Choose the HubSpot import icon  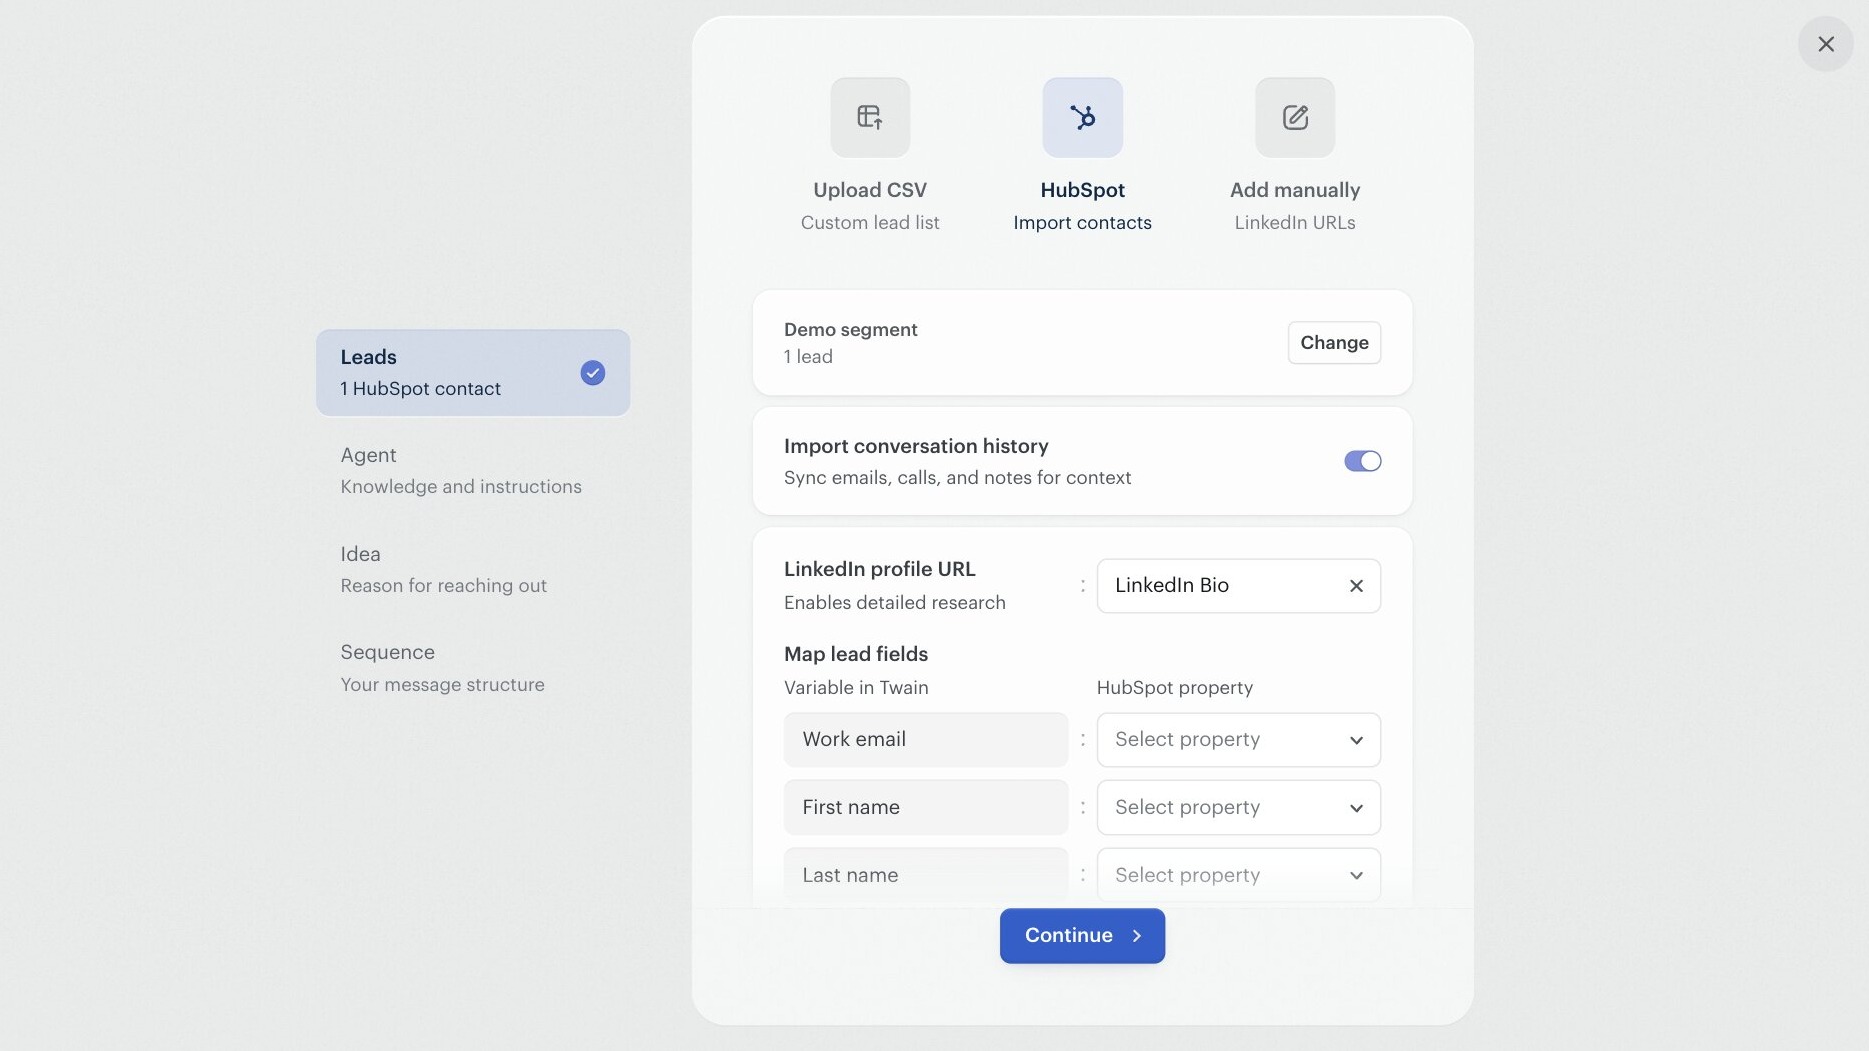[x=1082, y=117]
